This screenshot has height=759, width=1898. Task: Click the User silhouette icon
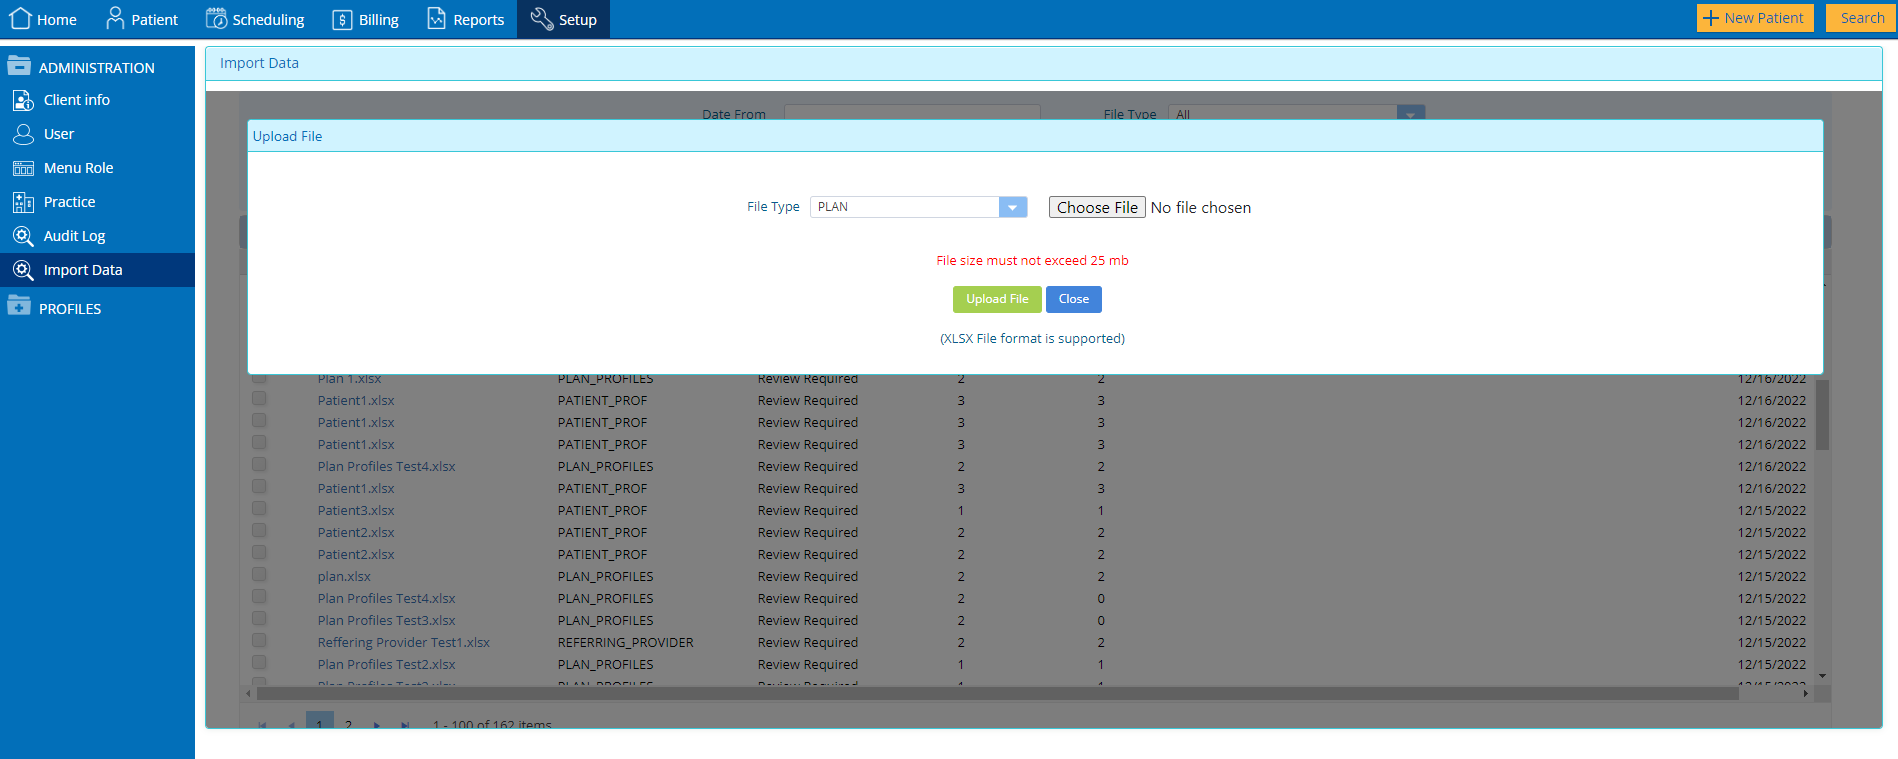point(23,134)
